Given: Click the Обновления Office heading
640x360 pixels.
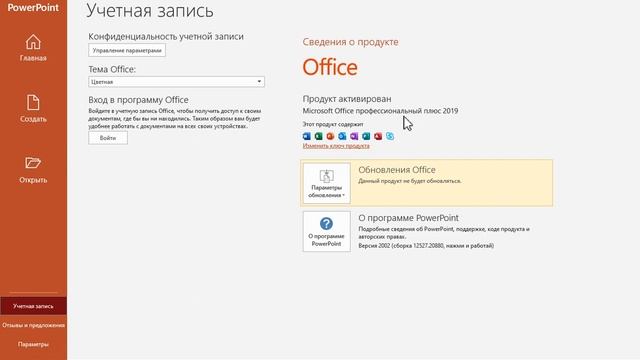Looking at the screenshot, I should 397,170.
